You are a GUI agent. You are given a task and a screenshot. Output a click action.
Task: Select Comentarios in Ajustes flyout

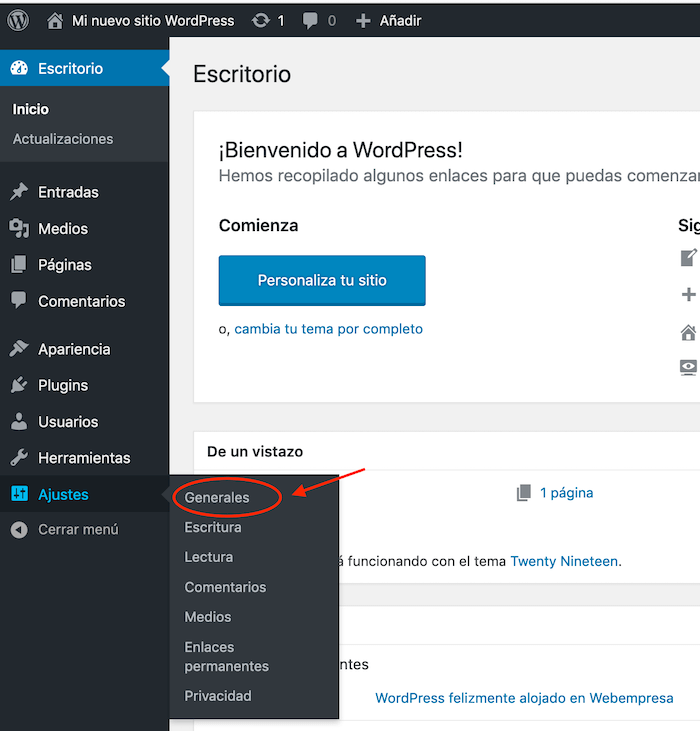point(225,587)
